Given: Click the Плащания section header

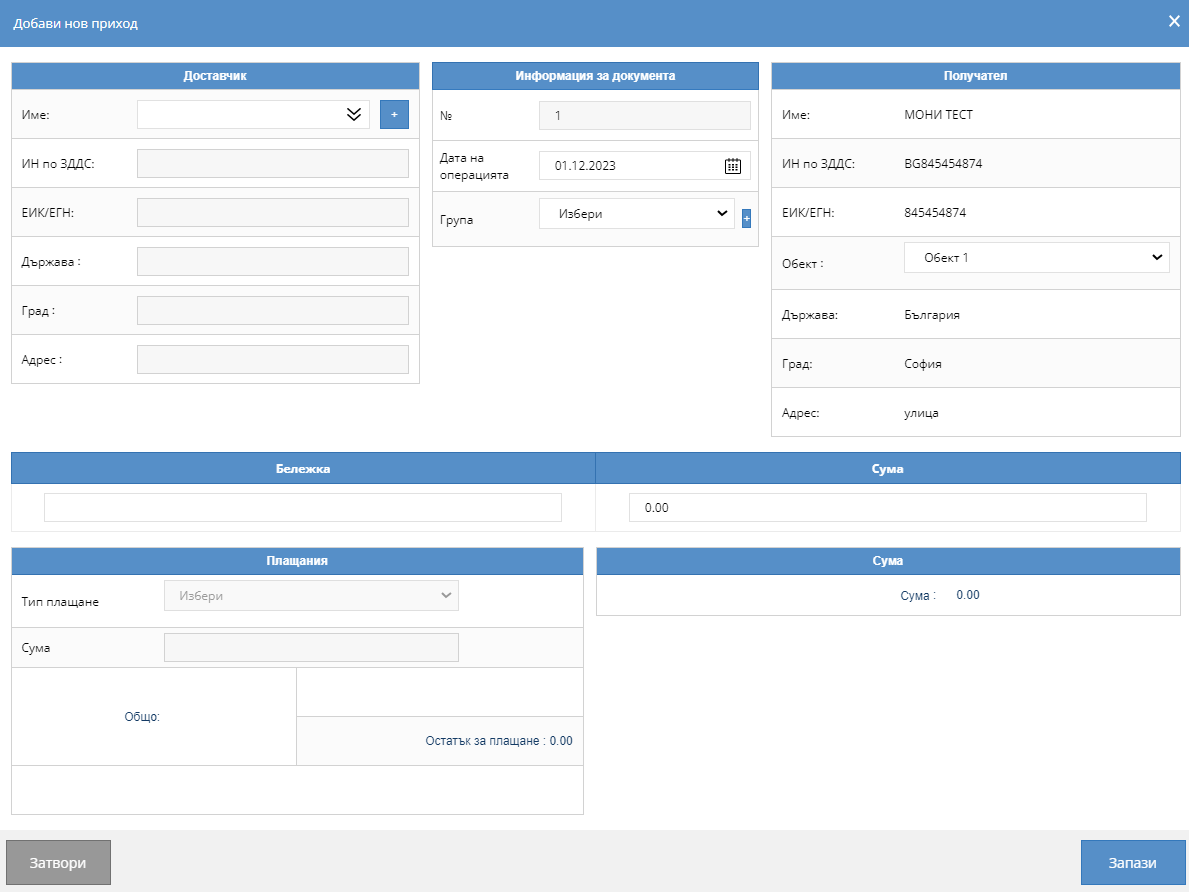Looking at the screenshot, I should [297, 561].
